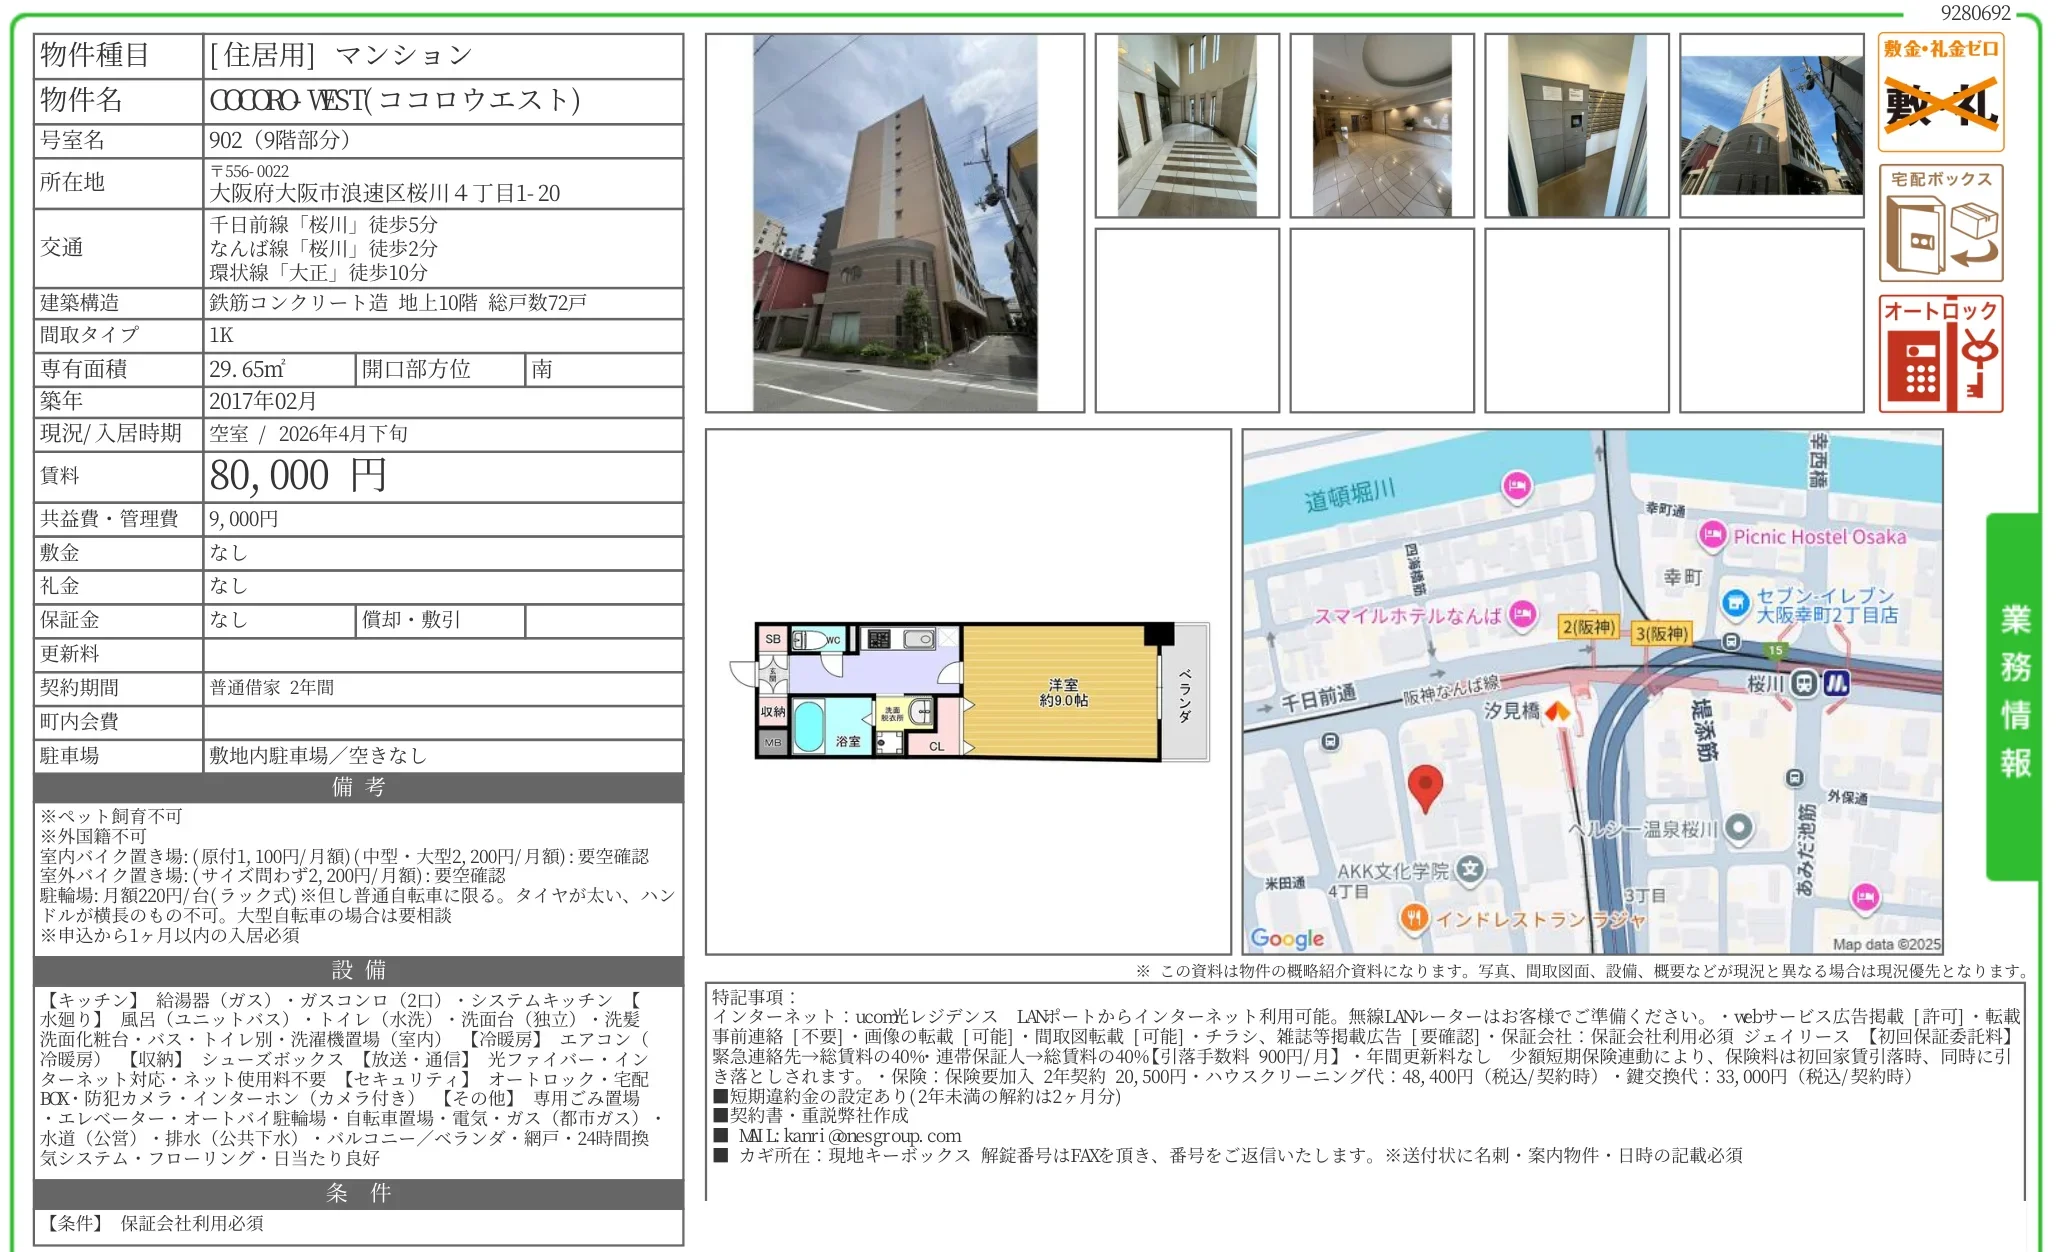Open the angled building exterior thumbnail

(1771, 126)
